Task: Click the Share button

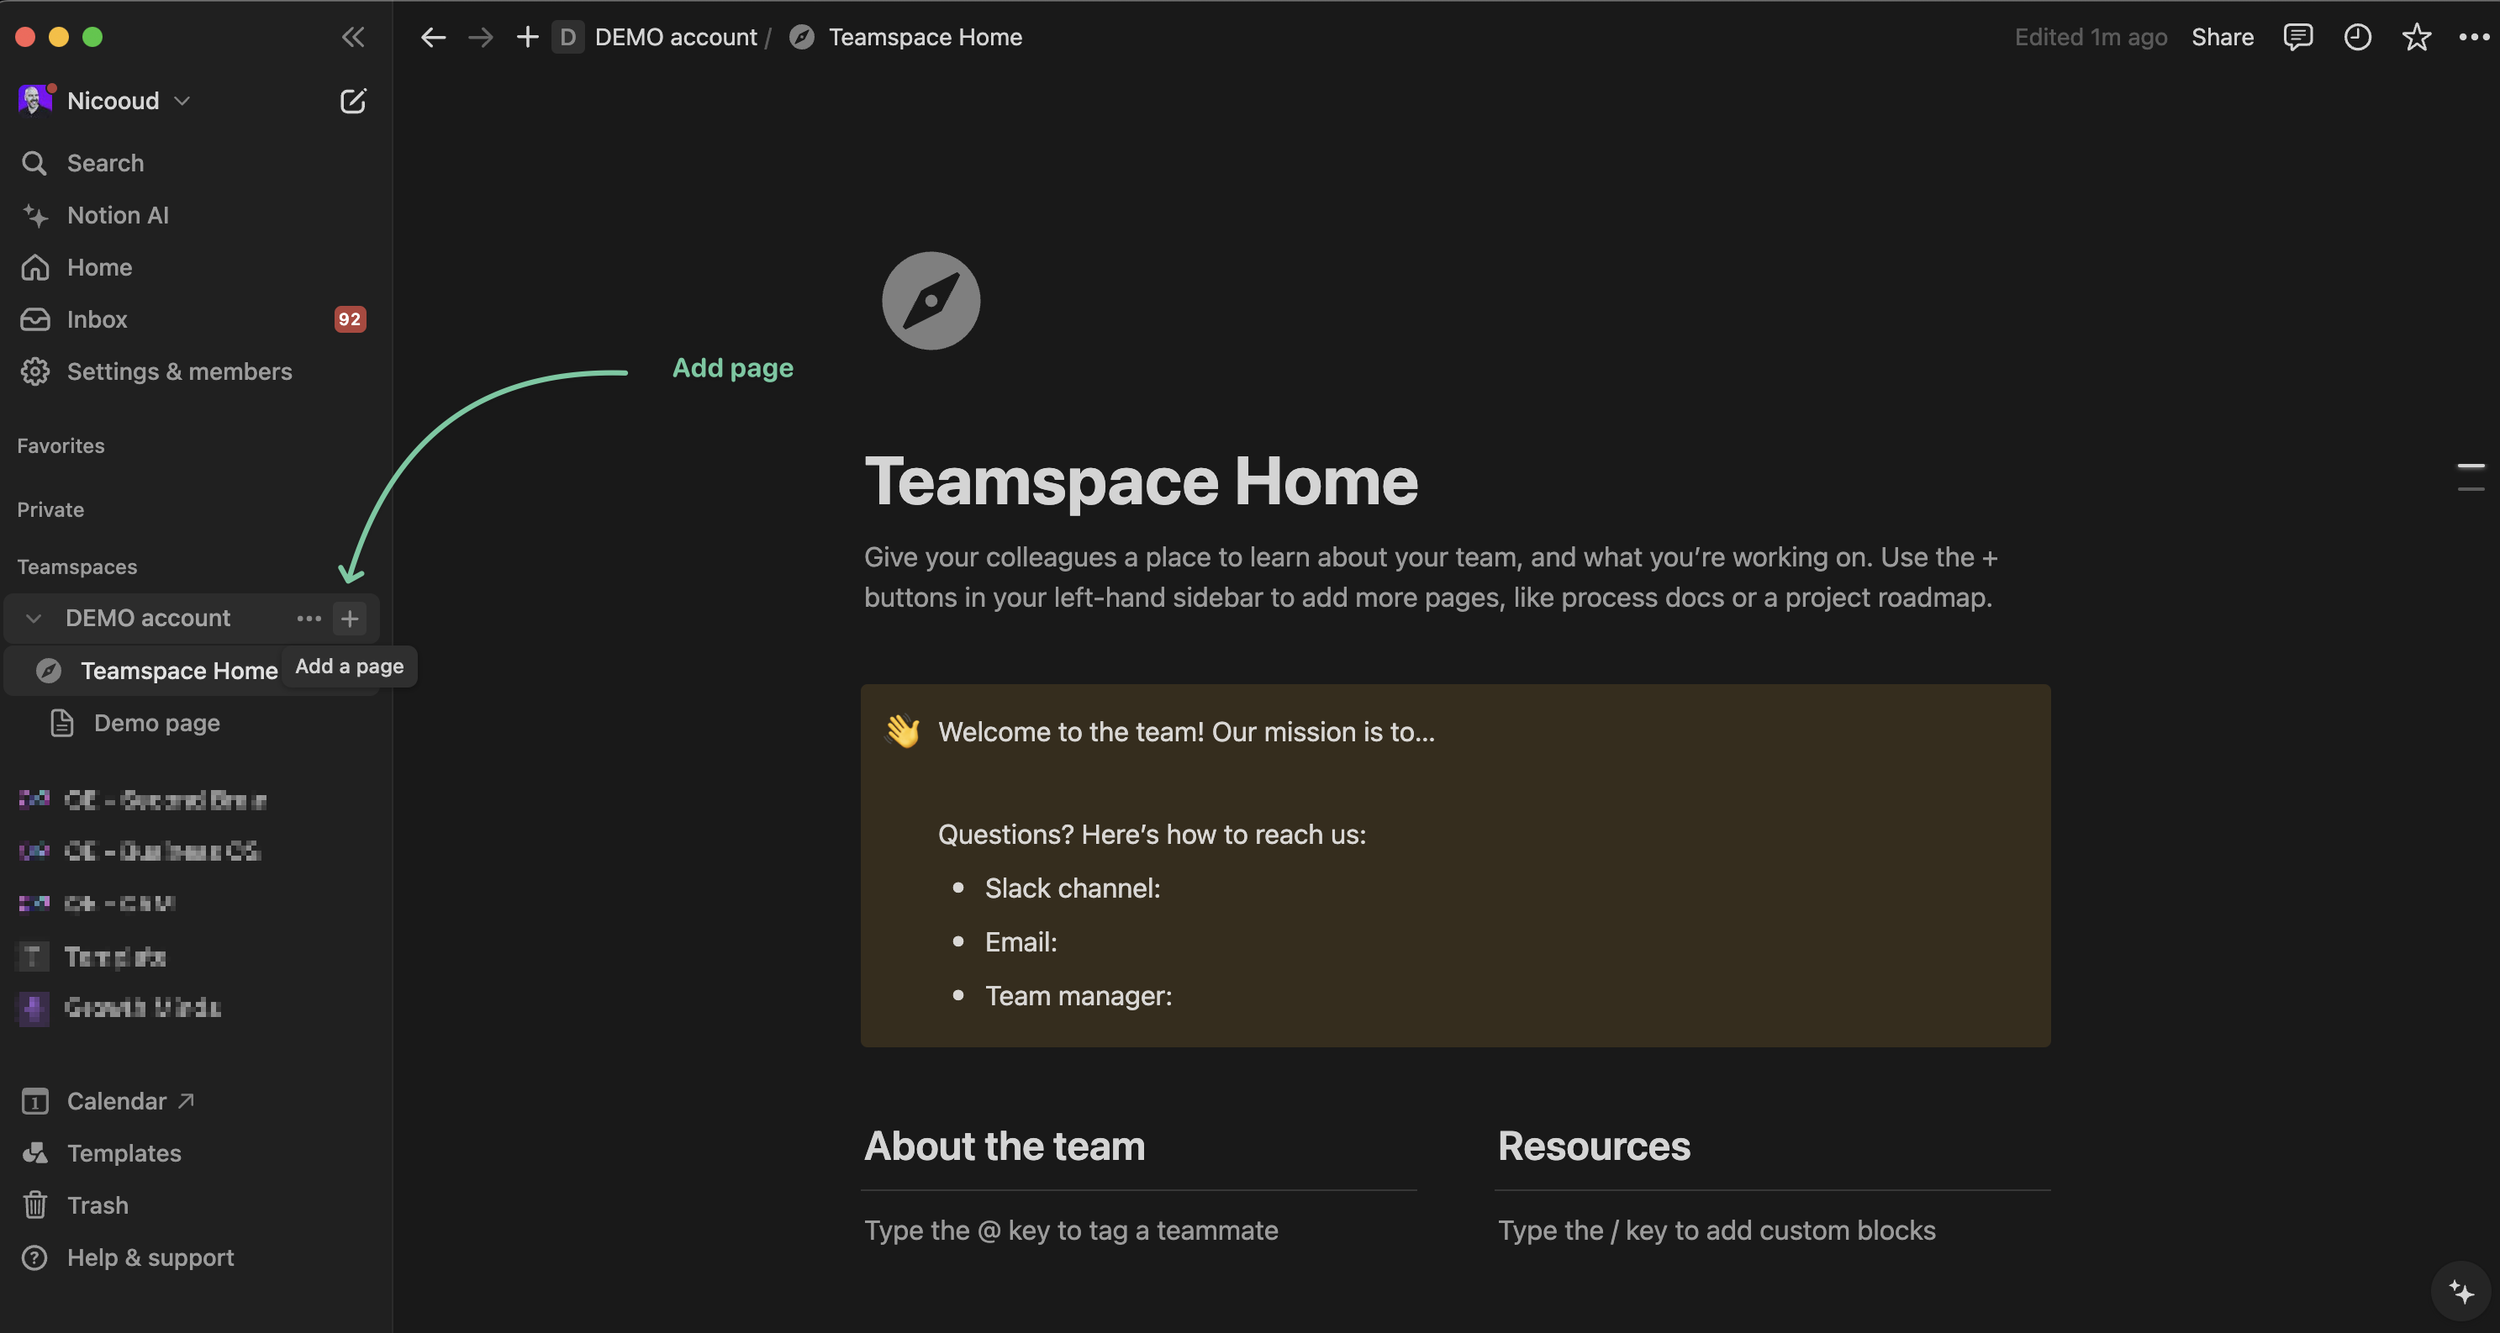Action: [2222, 37]
